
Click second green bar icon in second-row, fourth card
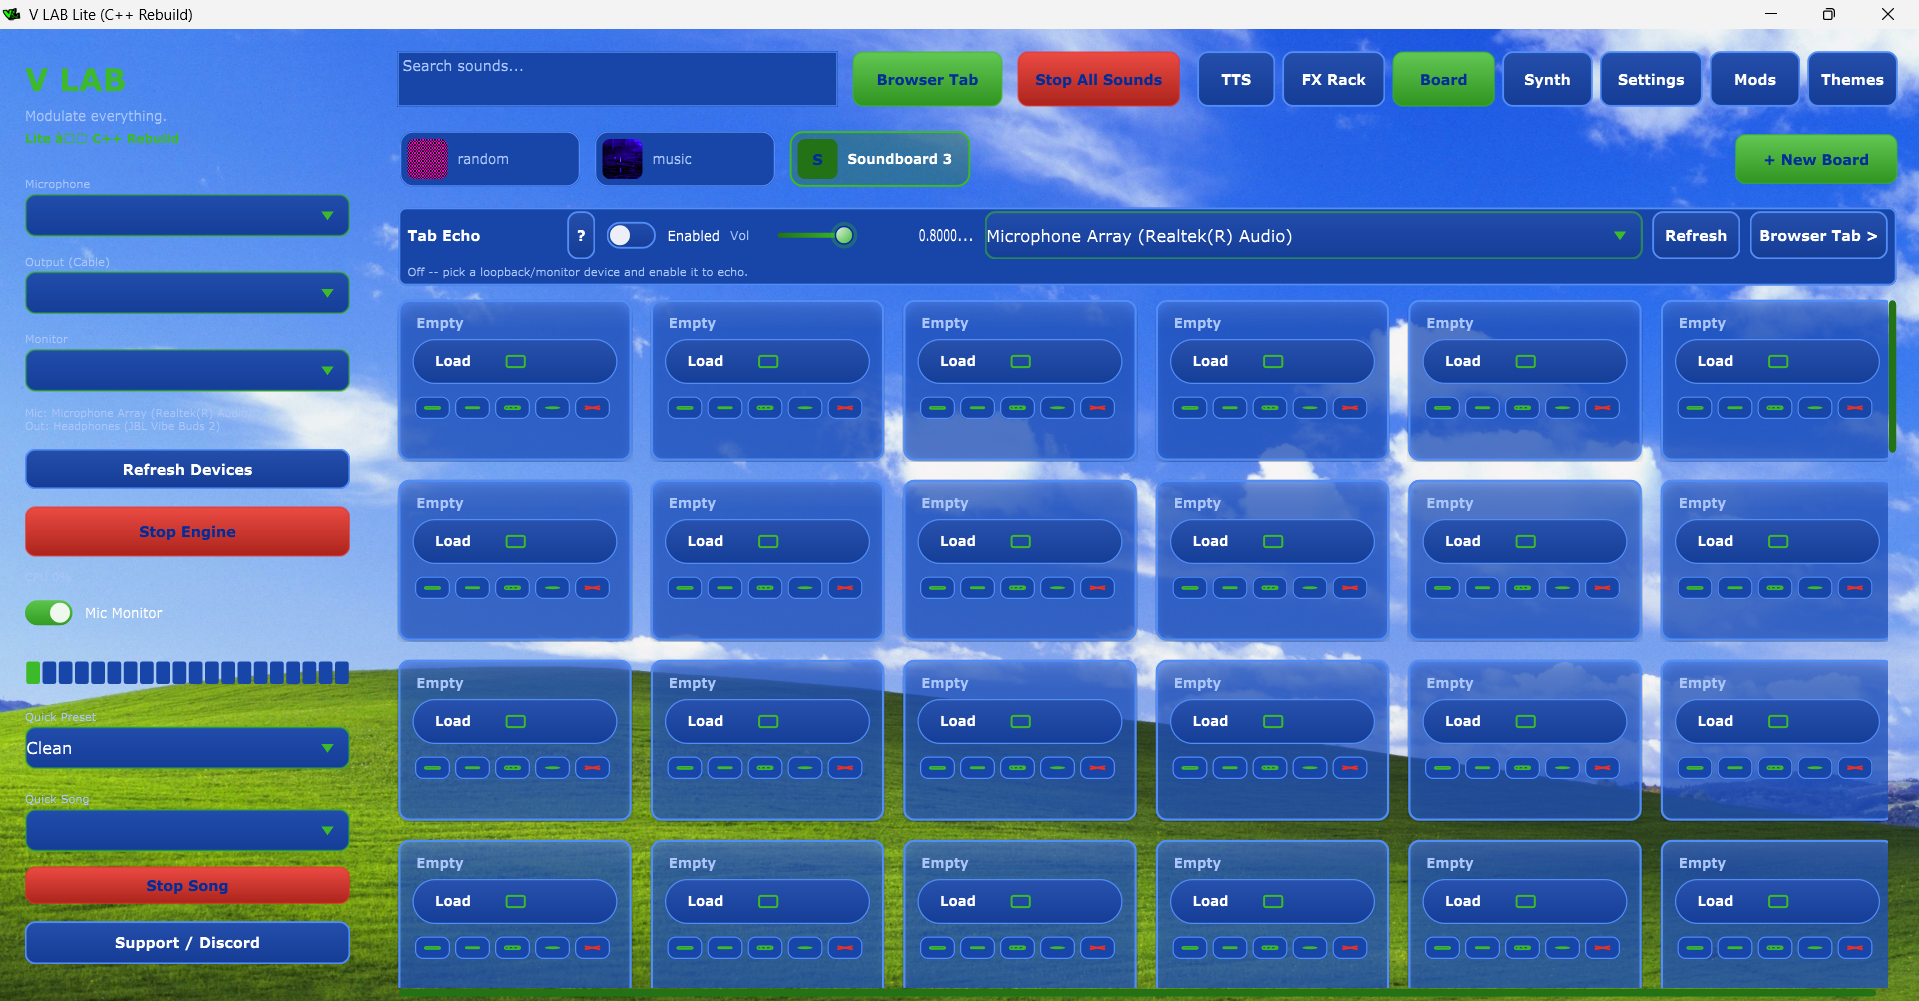(1230, 588)
